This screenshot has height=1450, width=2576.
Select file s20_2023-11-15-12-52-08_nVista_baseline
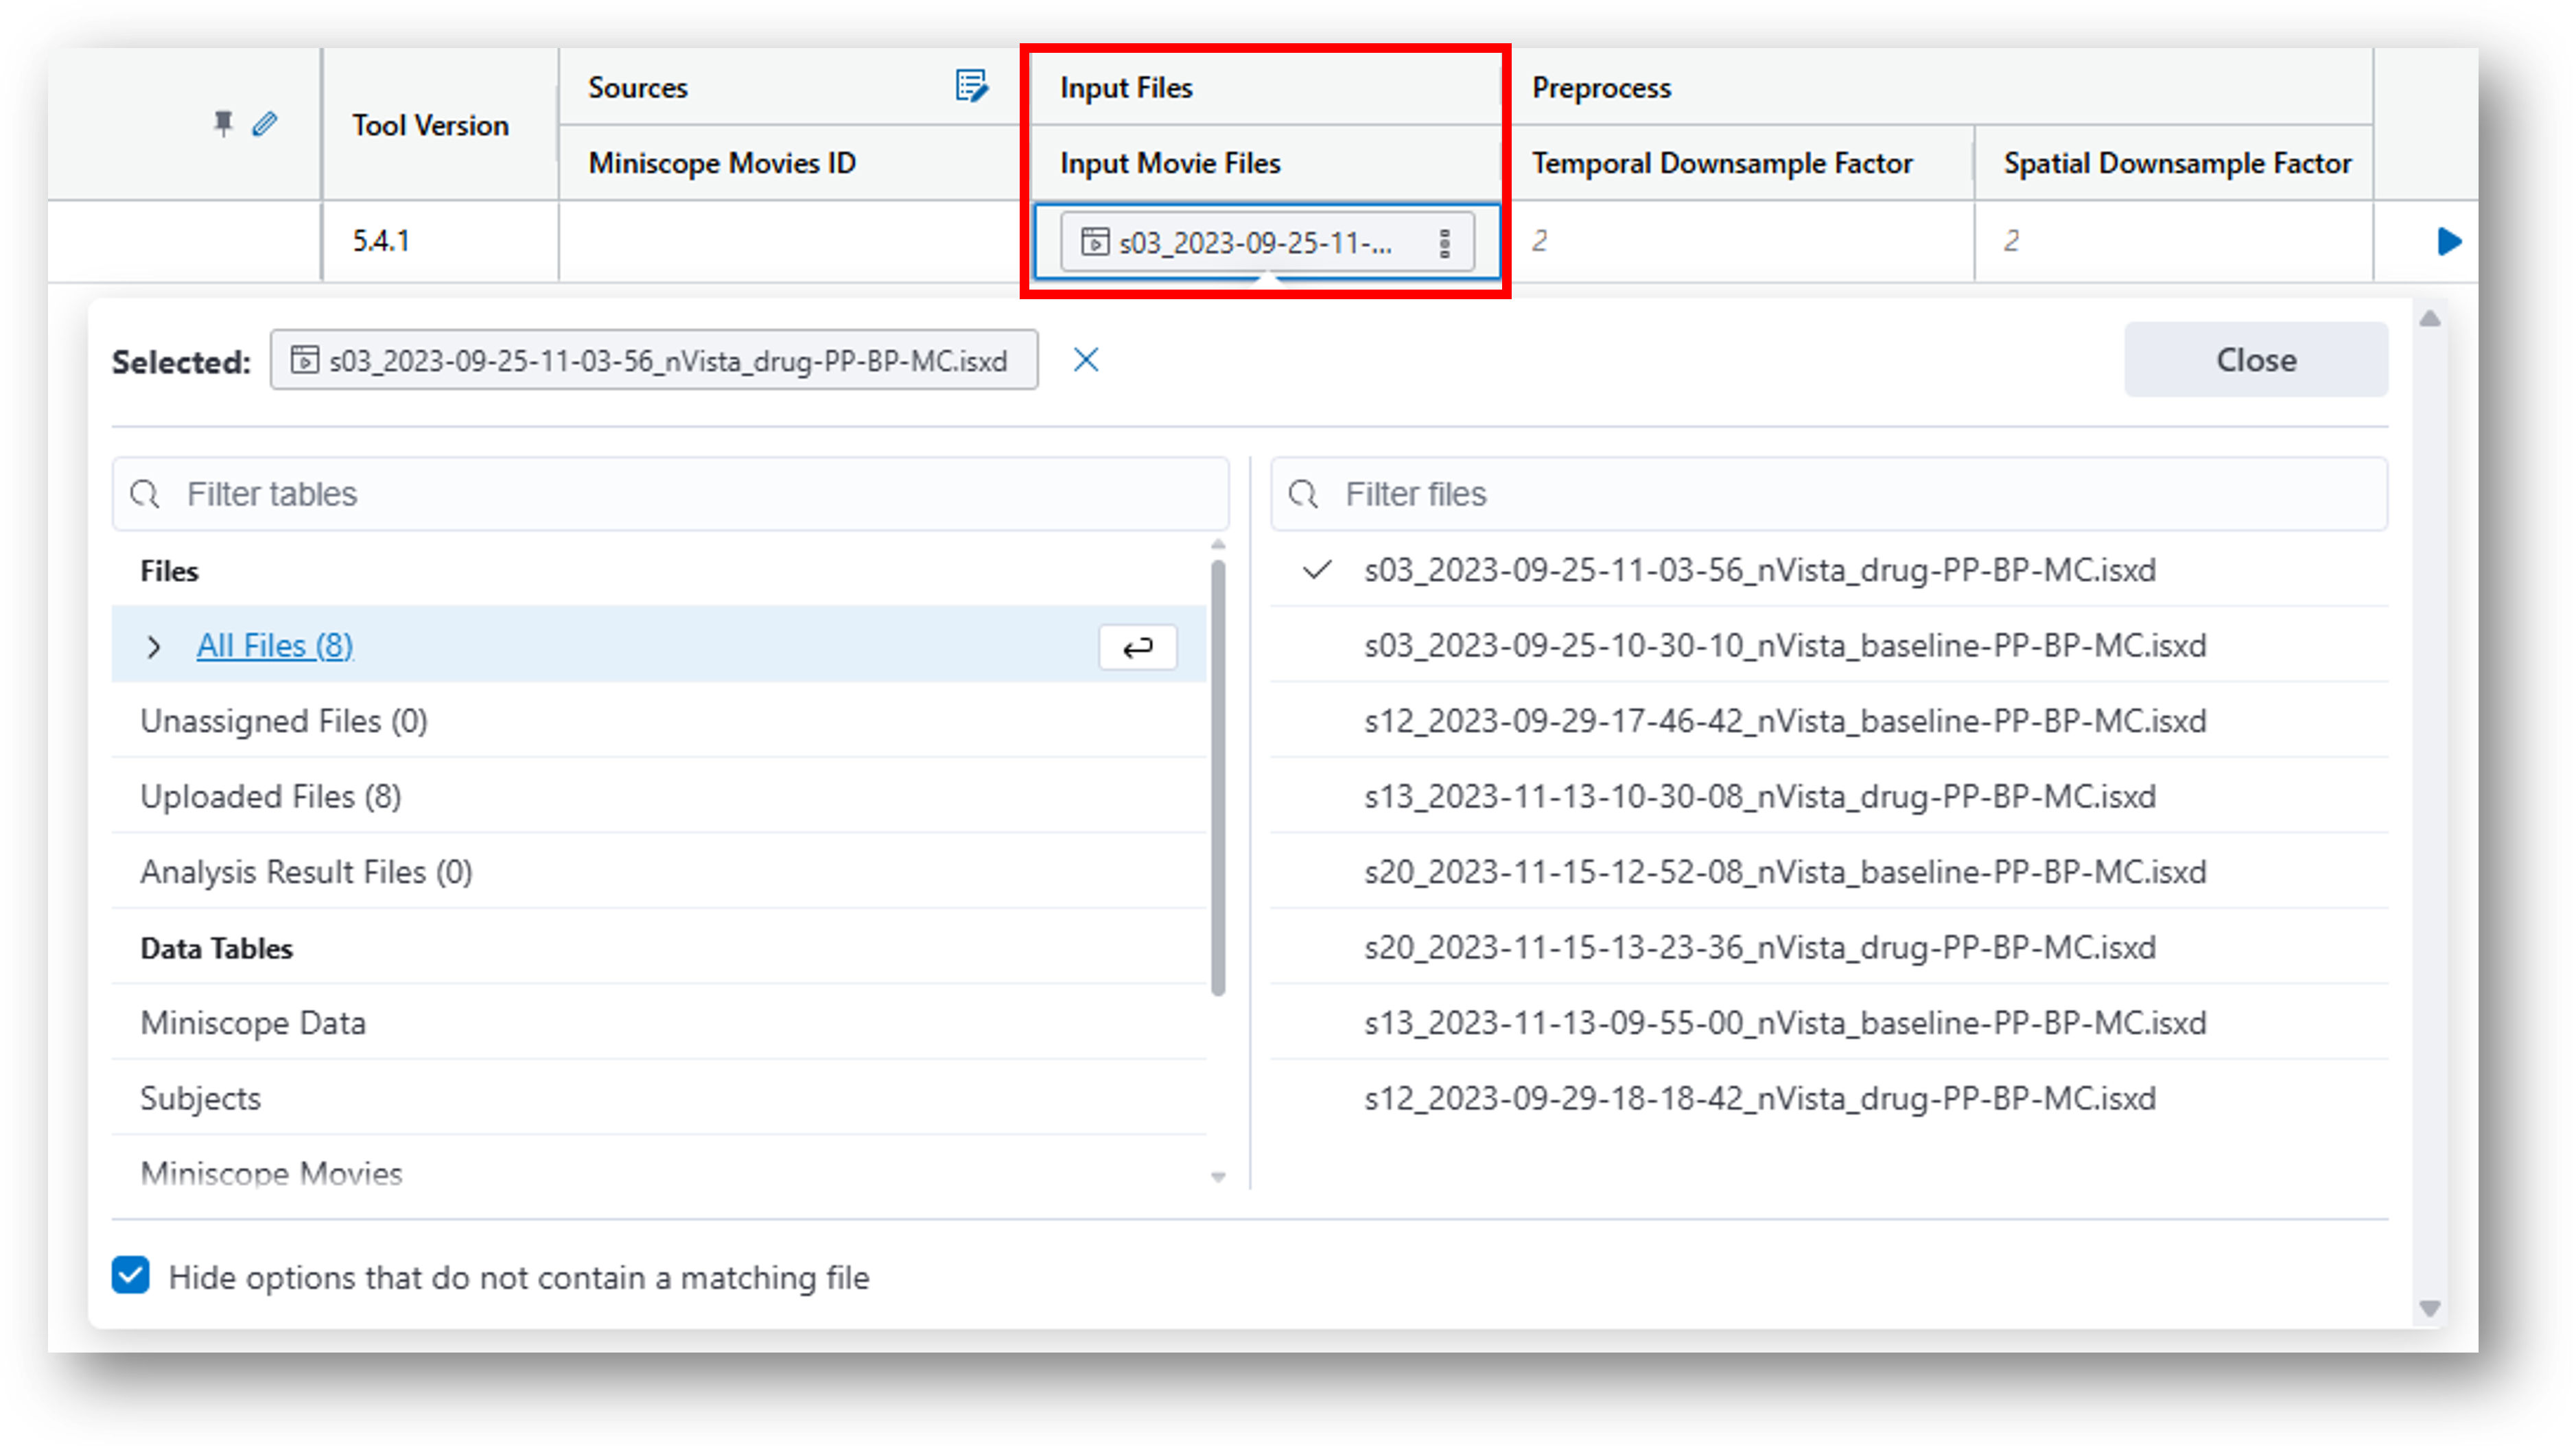(1829, 872)
